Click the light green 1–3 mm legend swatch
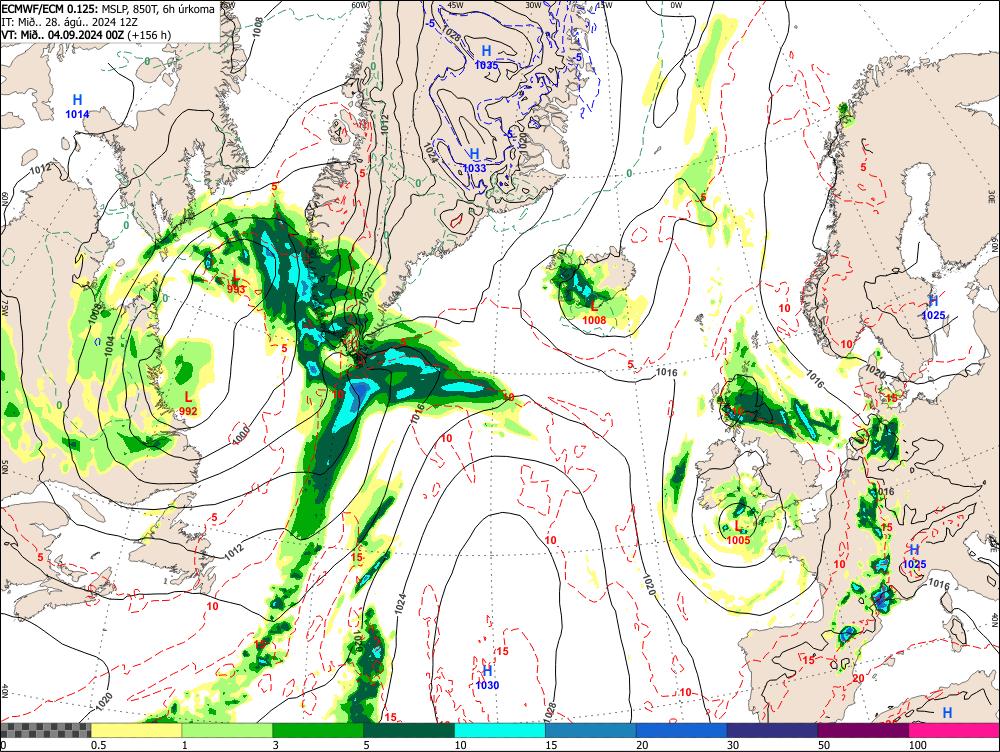Screen dimensions: 1000x752 (227, 730)
